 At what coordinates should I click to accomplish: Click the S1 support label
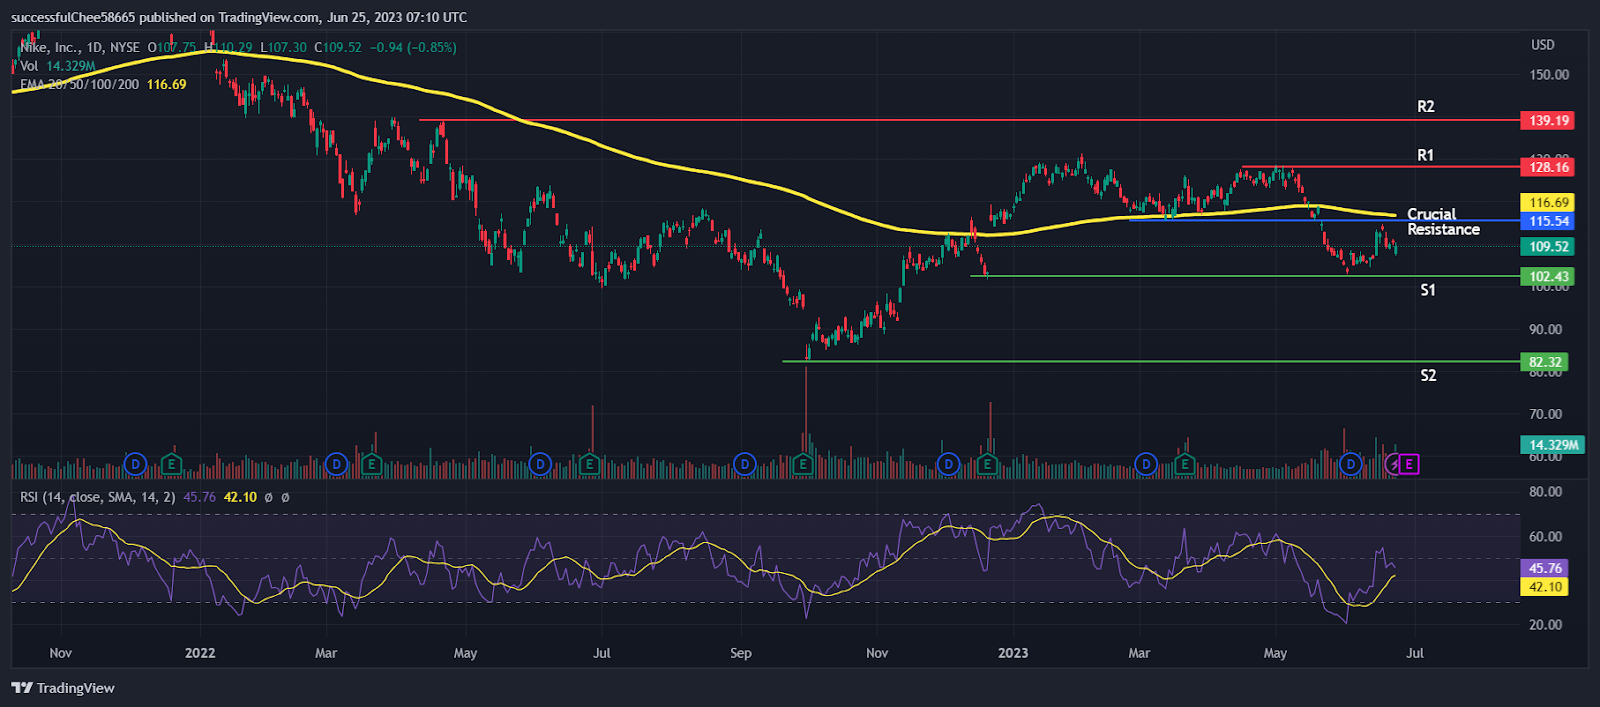click(x=1428, y=290)
